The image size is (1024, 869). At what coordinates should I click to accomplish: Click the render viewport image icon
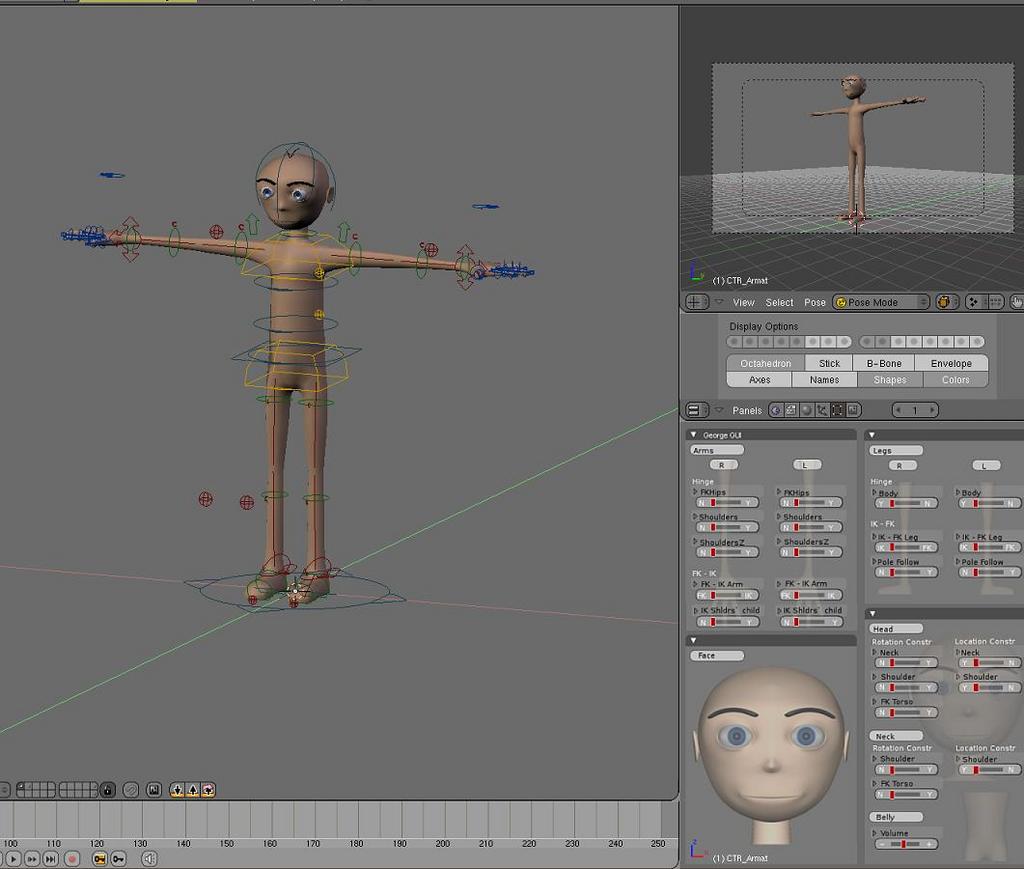pyautogui.click(x=154, y=790)
